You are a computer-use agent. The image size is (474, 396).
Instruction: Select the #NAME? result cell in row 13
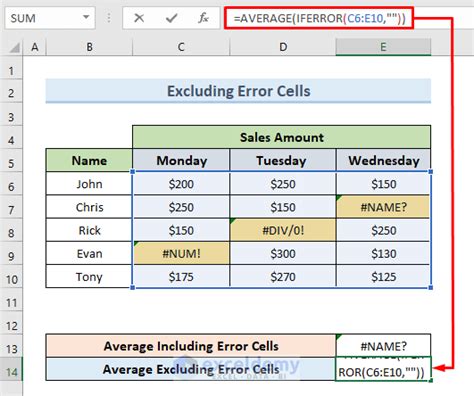pos(383,346)
